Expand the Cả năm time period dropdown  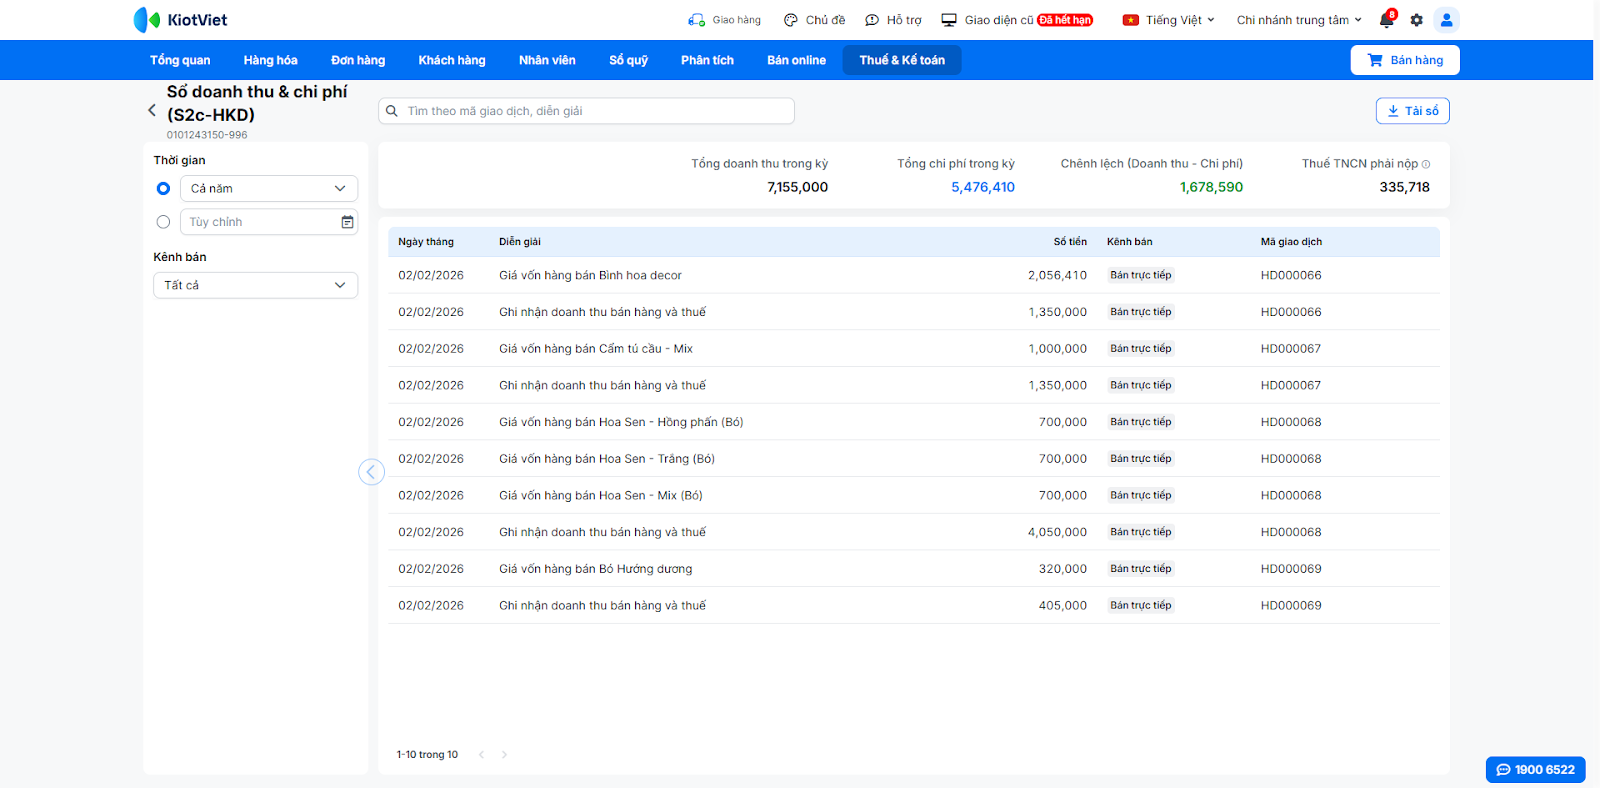coord(268,189)
